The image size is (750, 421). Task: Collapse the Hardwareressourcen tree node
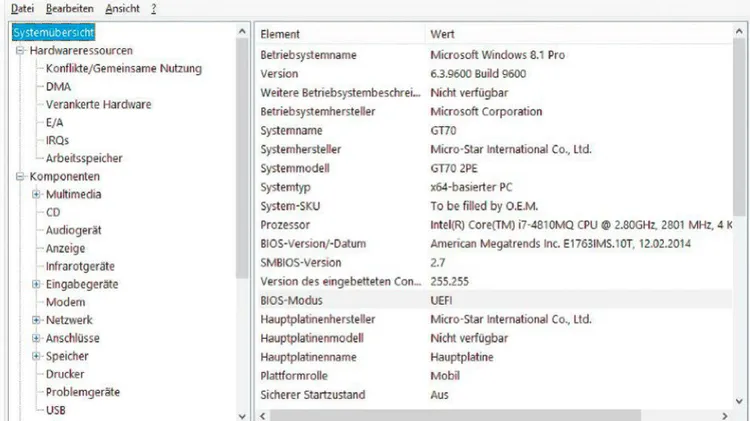(20, 50)
